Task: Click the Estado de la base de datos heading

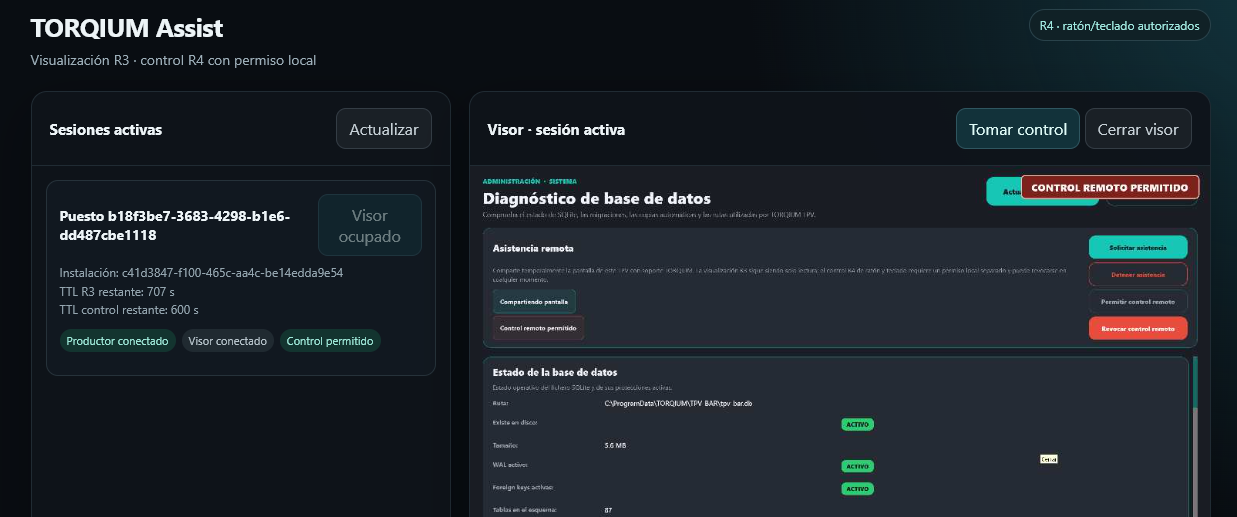Action: (x=555, y=373)
